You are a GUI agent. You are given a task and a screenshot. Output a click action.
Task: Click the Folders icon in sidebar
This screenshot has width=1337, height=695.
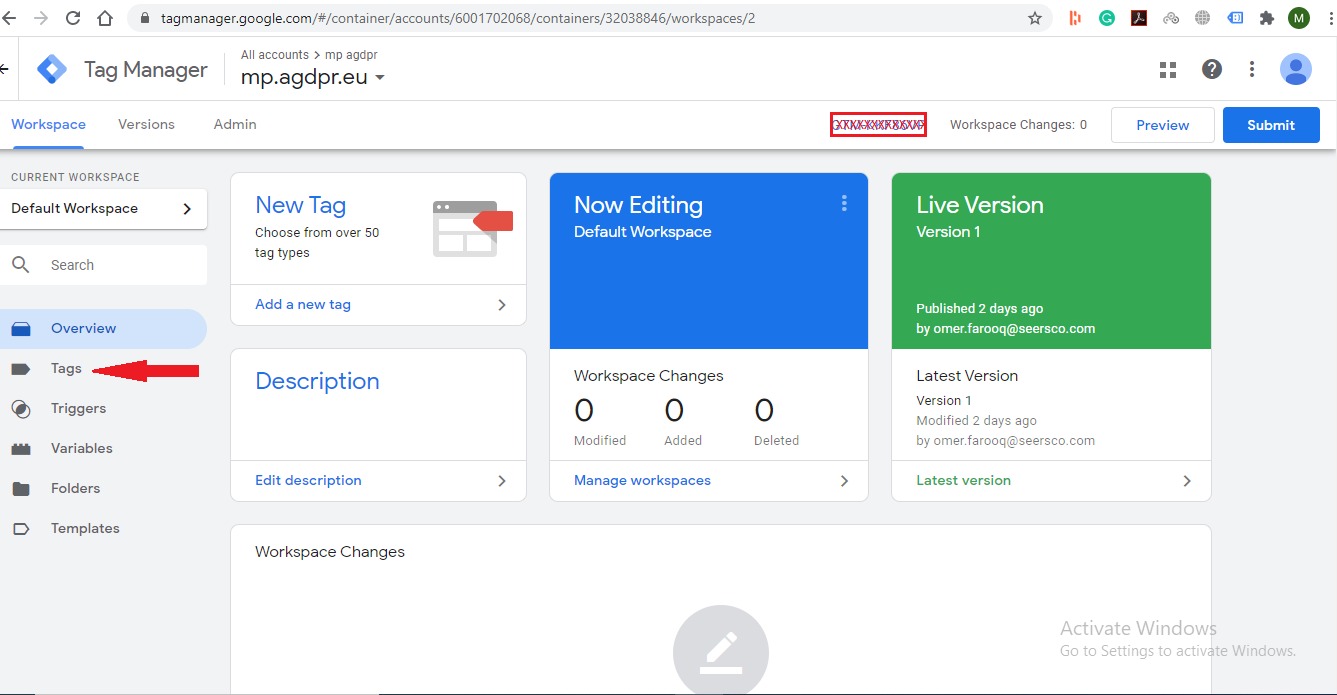coord(21,489)
